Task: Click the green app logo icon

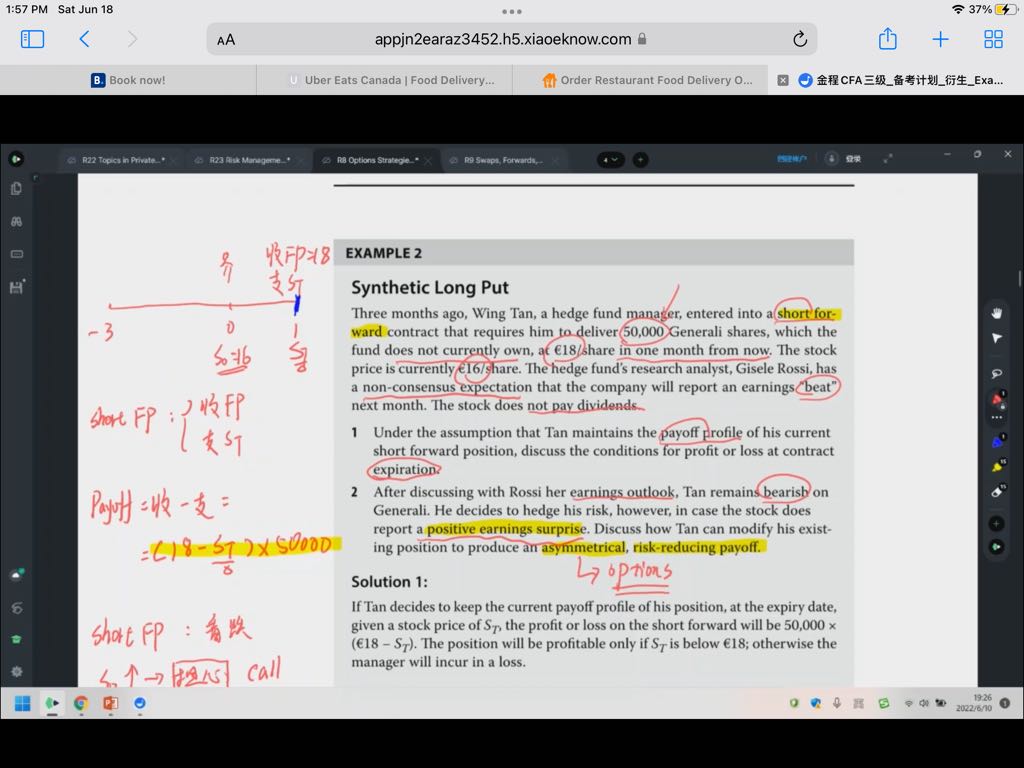Action: pyautogui.click(x=16, y=159)
